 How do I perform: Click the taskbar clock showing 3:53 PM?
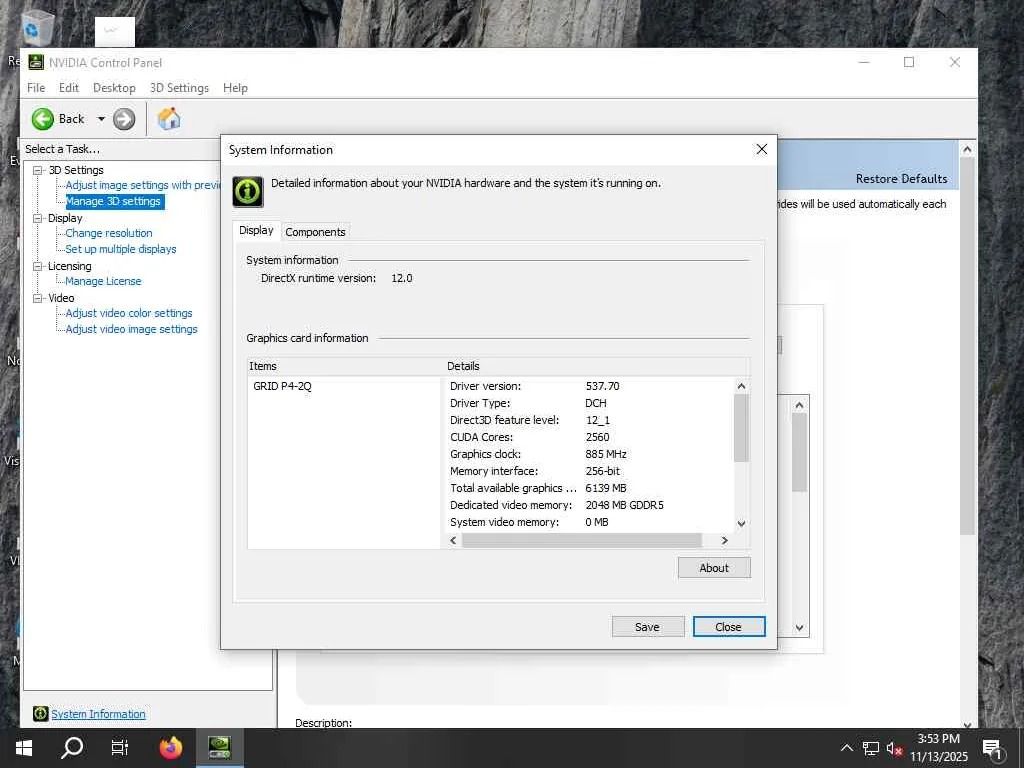tap(939, 748)
